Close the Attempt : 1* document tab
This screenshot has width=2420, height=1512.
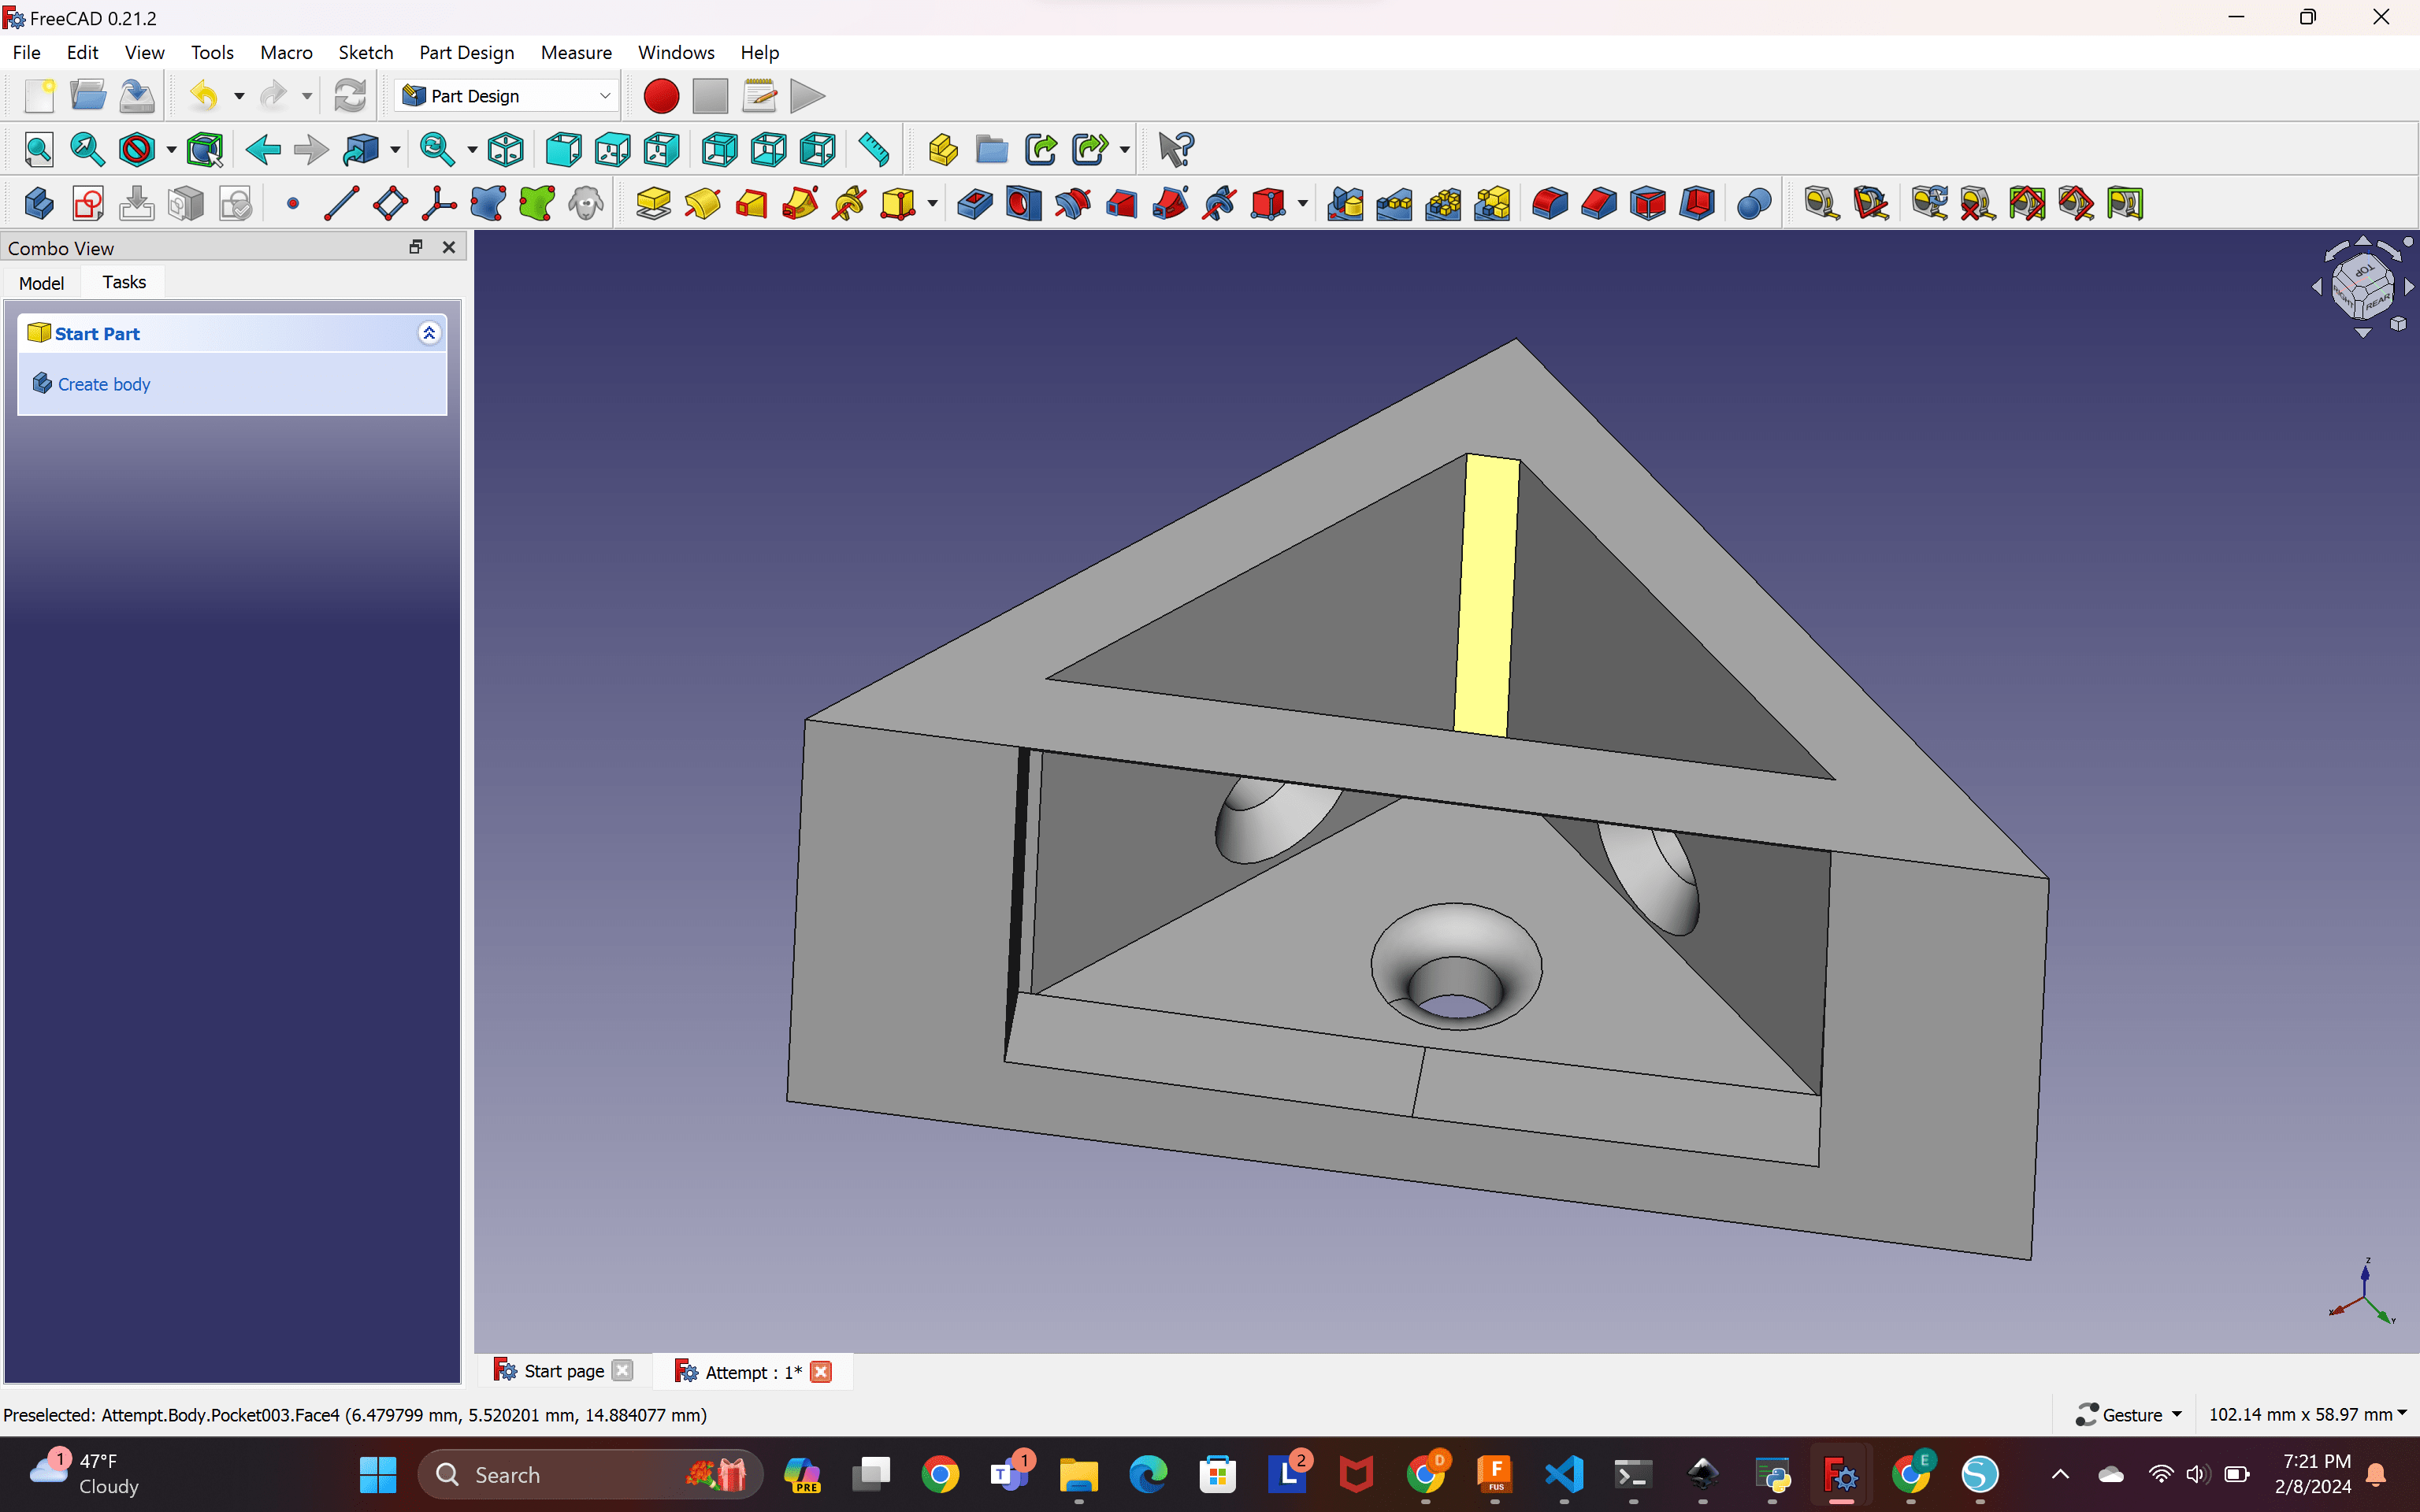coord(821,1371)
